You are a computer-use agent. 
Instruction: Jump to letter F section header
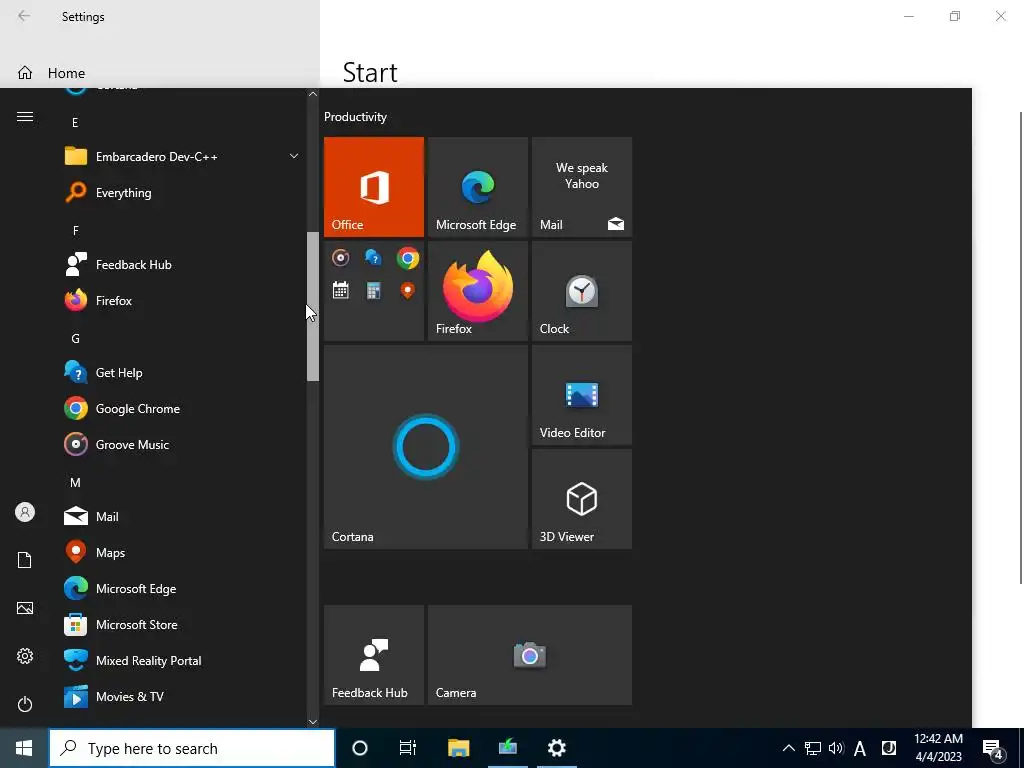click(x=75, y=230)
